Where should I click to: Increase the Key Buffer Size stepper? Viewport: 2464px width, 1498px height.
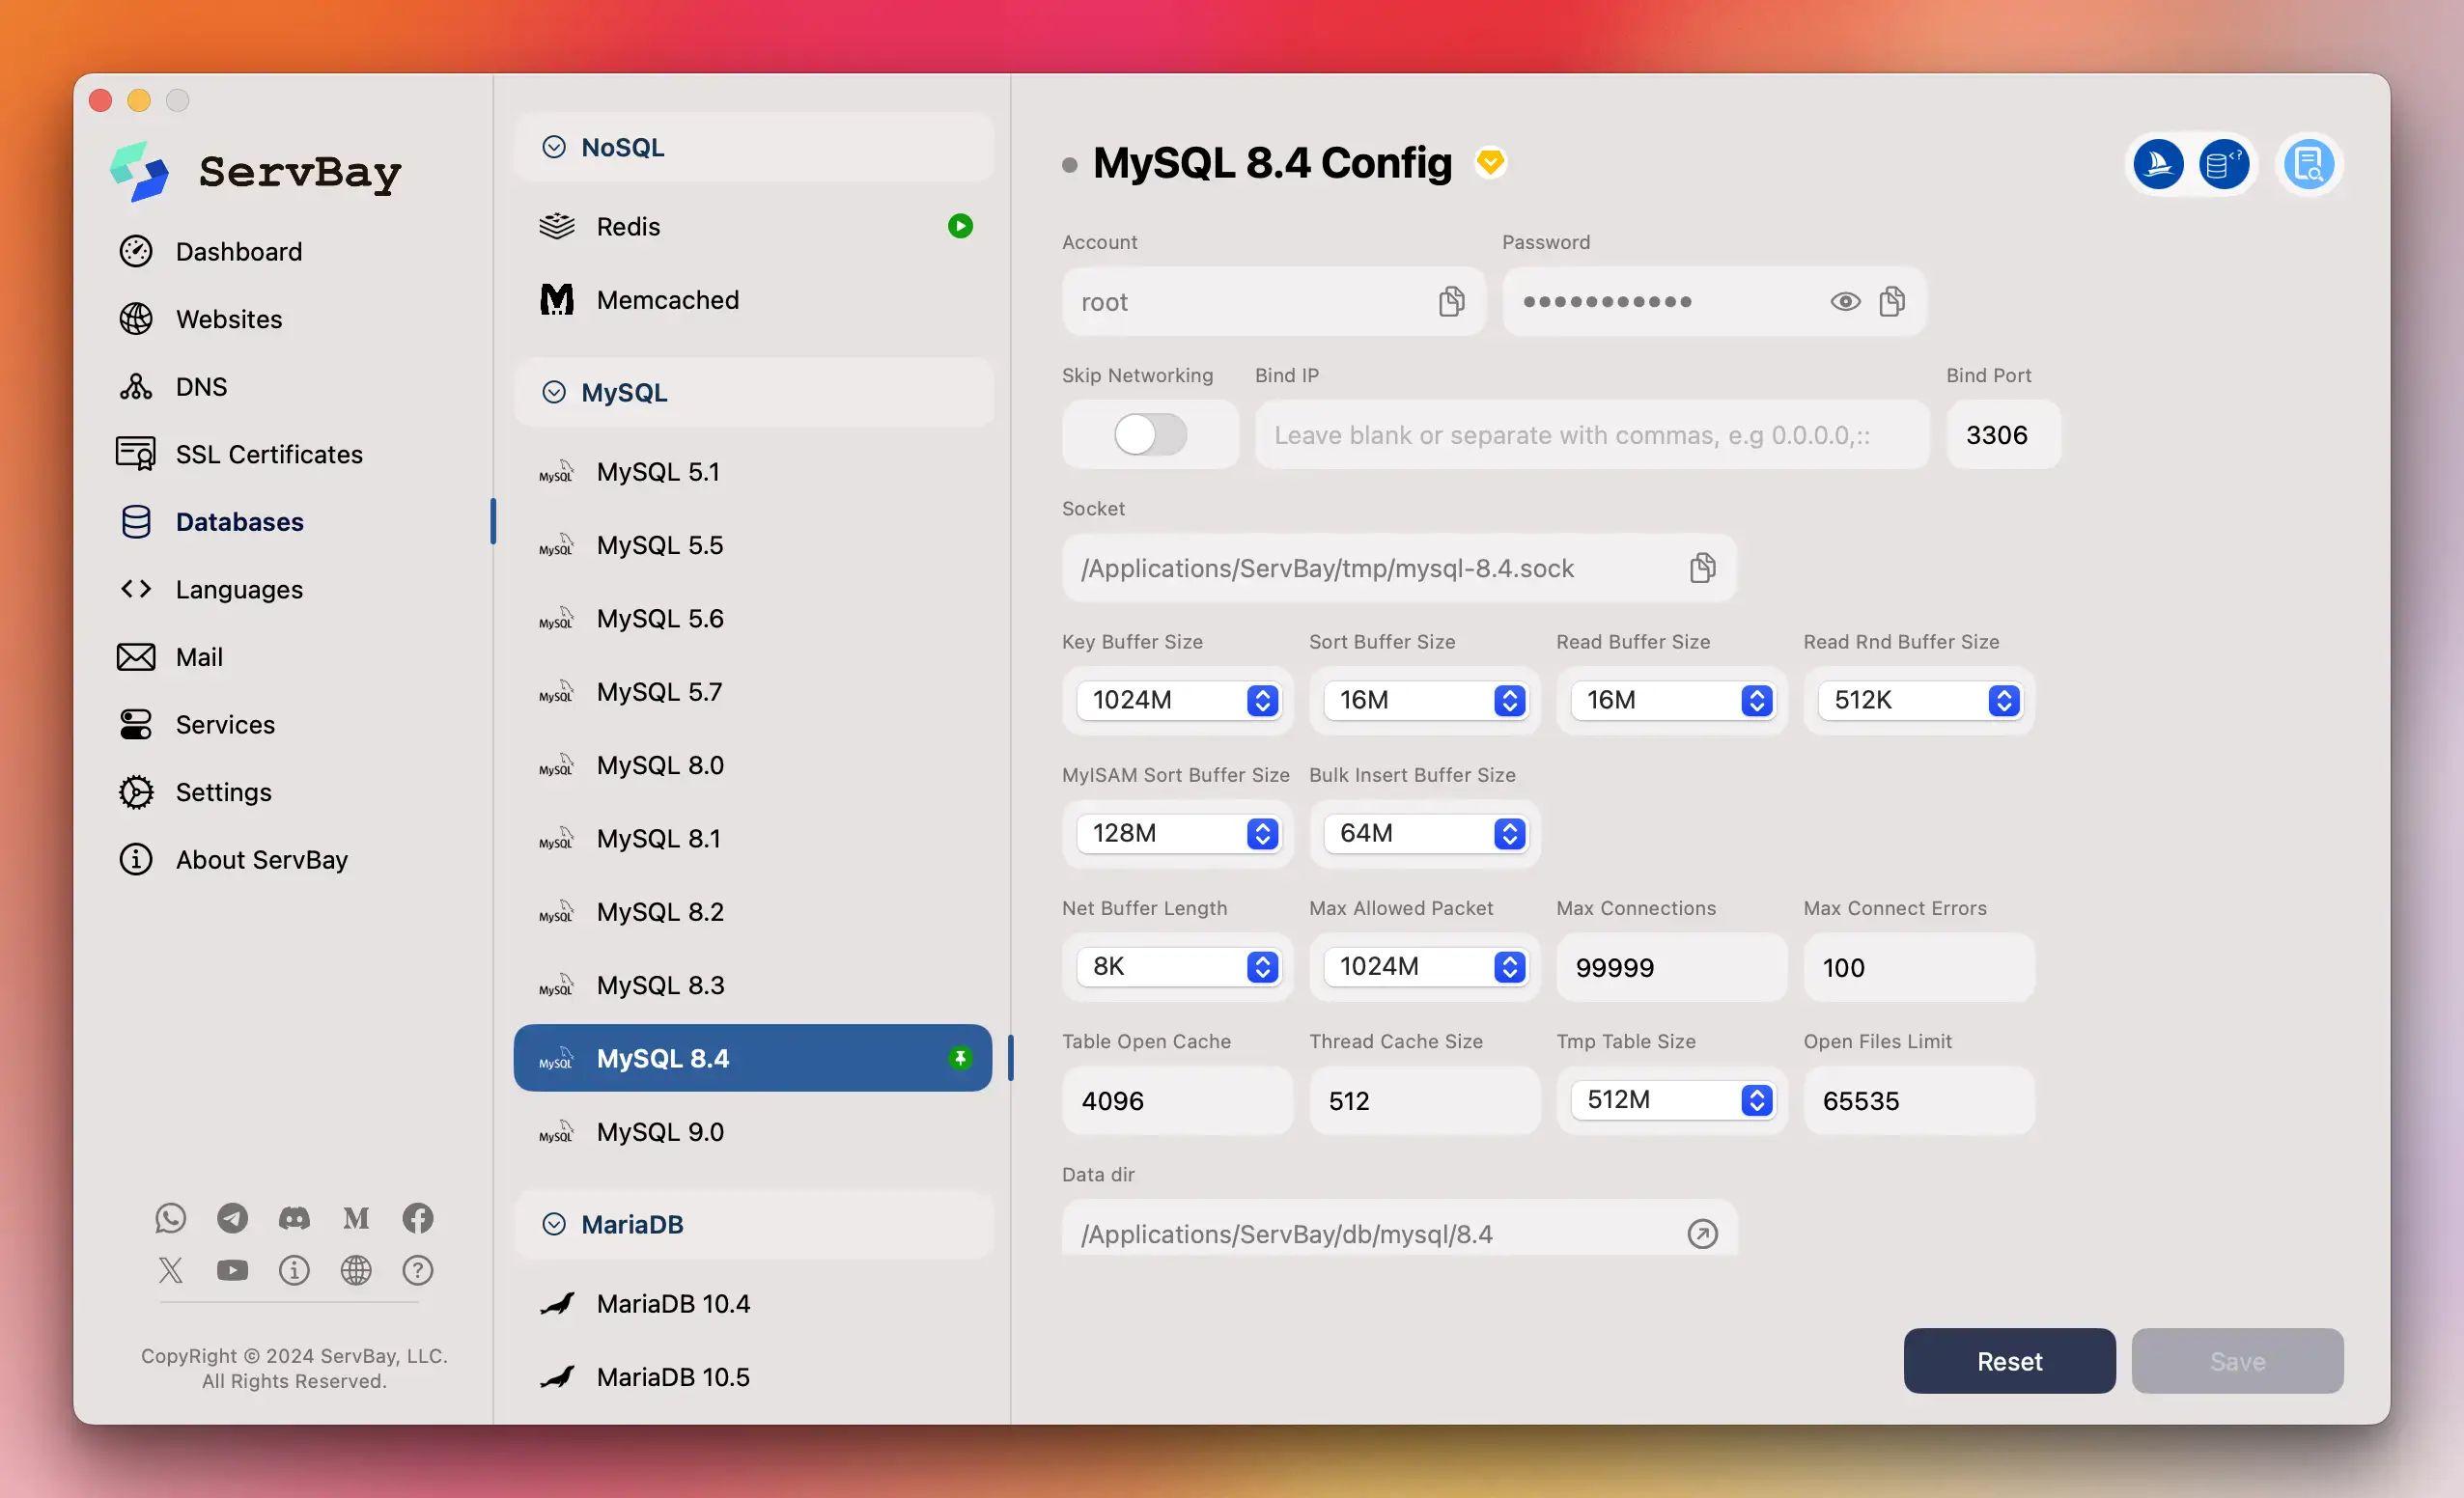click(x=1266, y=690)
